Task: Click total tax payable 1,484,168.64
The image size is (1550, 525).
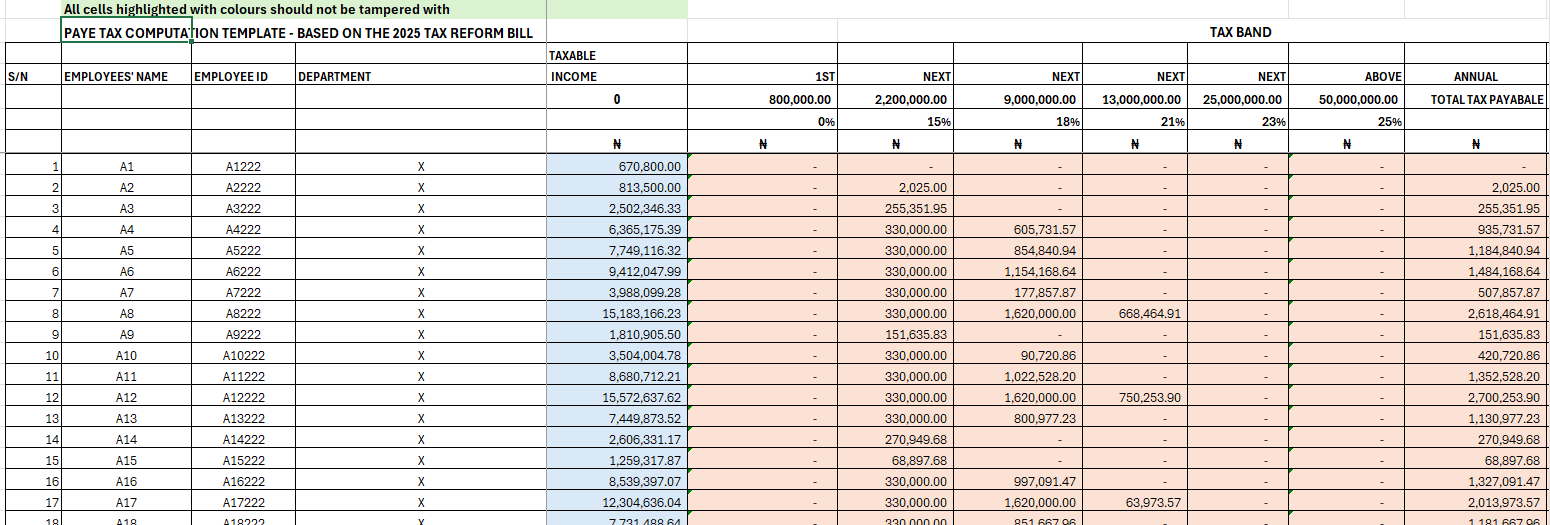Action: pyautogui.click(x=1477, y=271)
